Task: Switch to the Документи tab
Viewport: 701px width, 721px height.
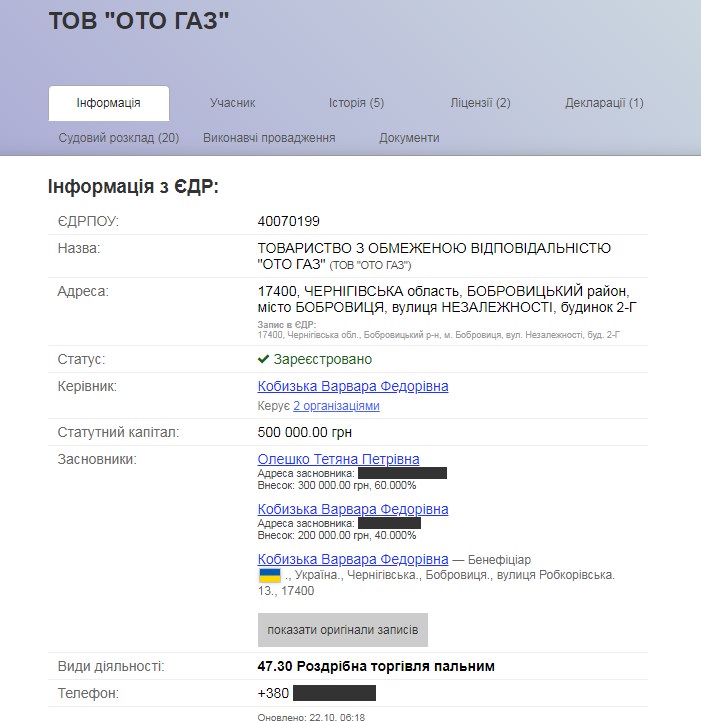Action: point(409,138)
